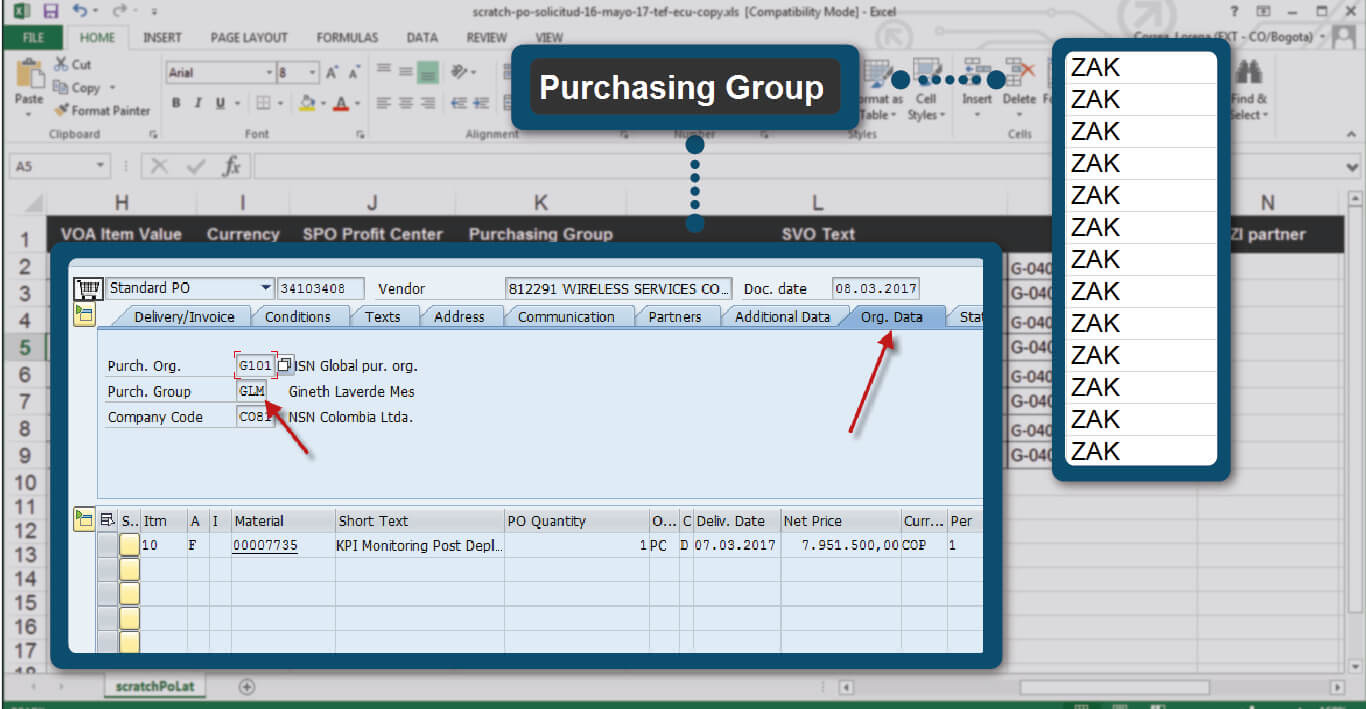Click the Save icon in quick access toolbar
The image size is (1366, 709).
50,12
